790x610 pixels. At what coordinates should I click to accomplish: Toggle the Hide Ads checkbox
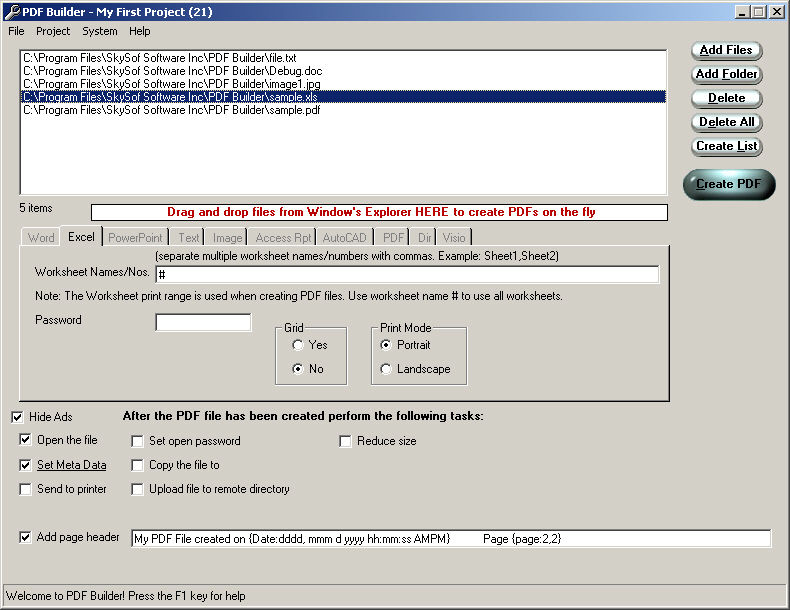click(x=17, y=417)
